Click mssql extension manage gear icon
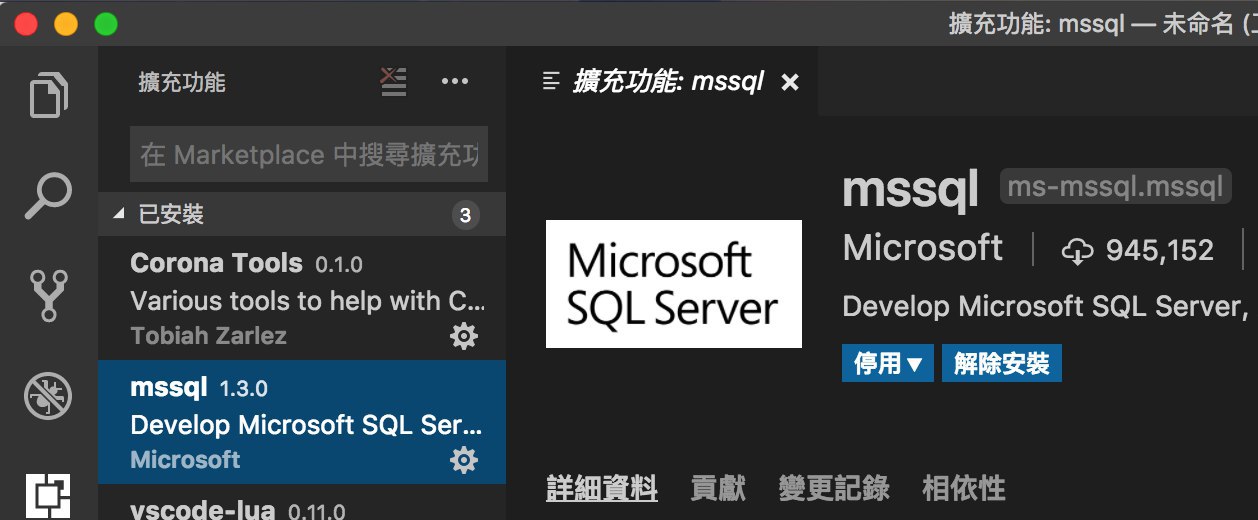The width and height of the screenshot is (1258, 520). point(464,460)
